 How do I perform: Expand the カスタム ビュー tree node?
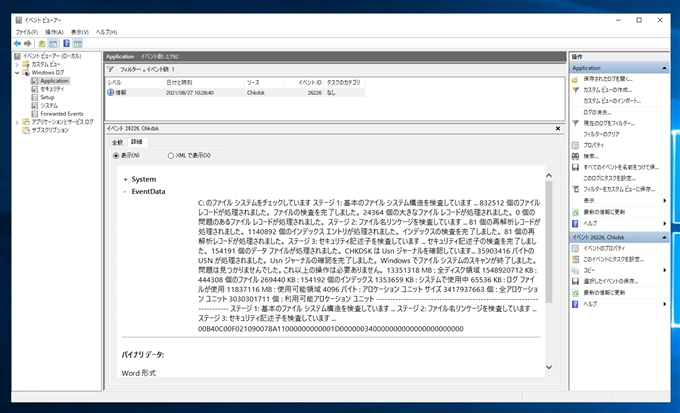pyautogui.click(x=17, y=64)
